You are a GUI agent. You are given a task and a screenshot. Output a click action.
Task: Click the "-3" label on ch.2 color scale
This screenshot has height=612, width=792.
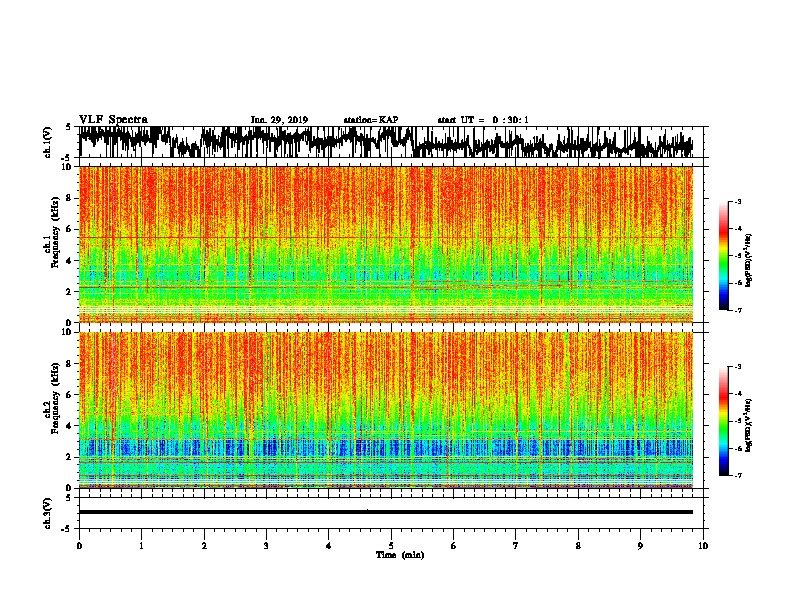(x=738, y=367)
